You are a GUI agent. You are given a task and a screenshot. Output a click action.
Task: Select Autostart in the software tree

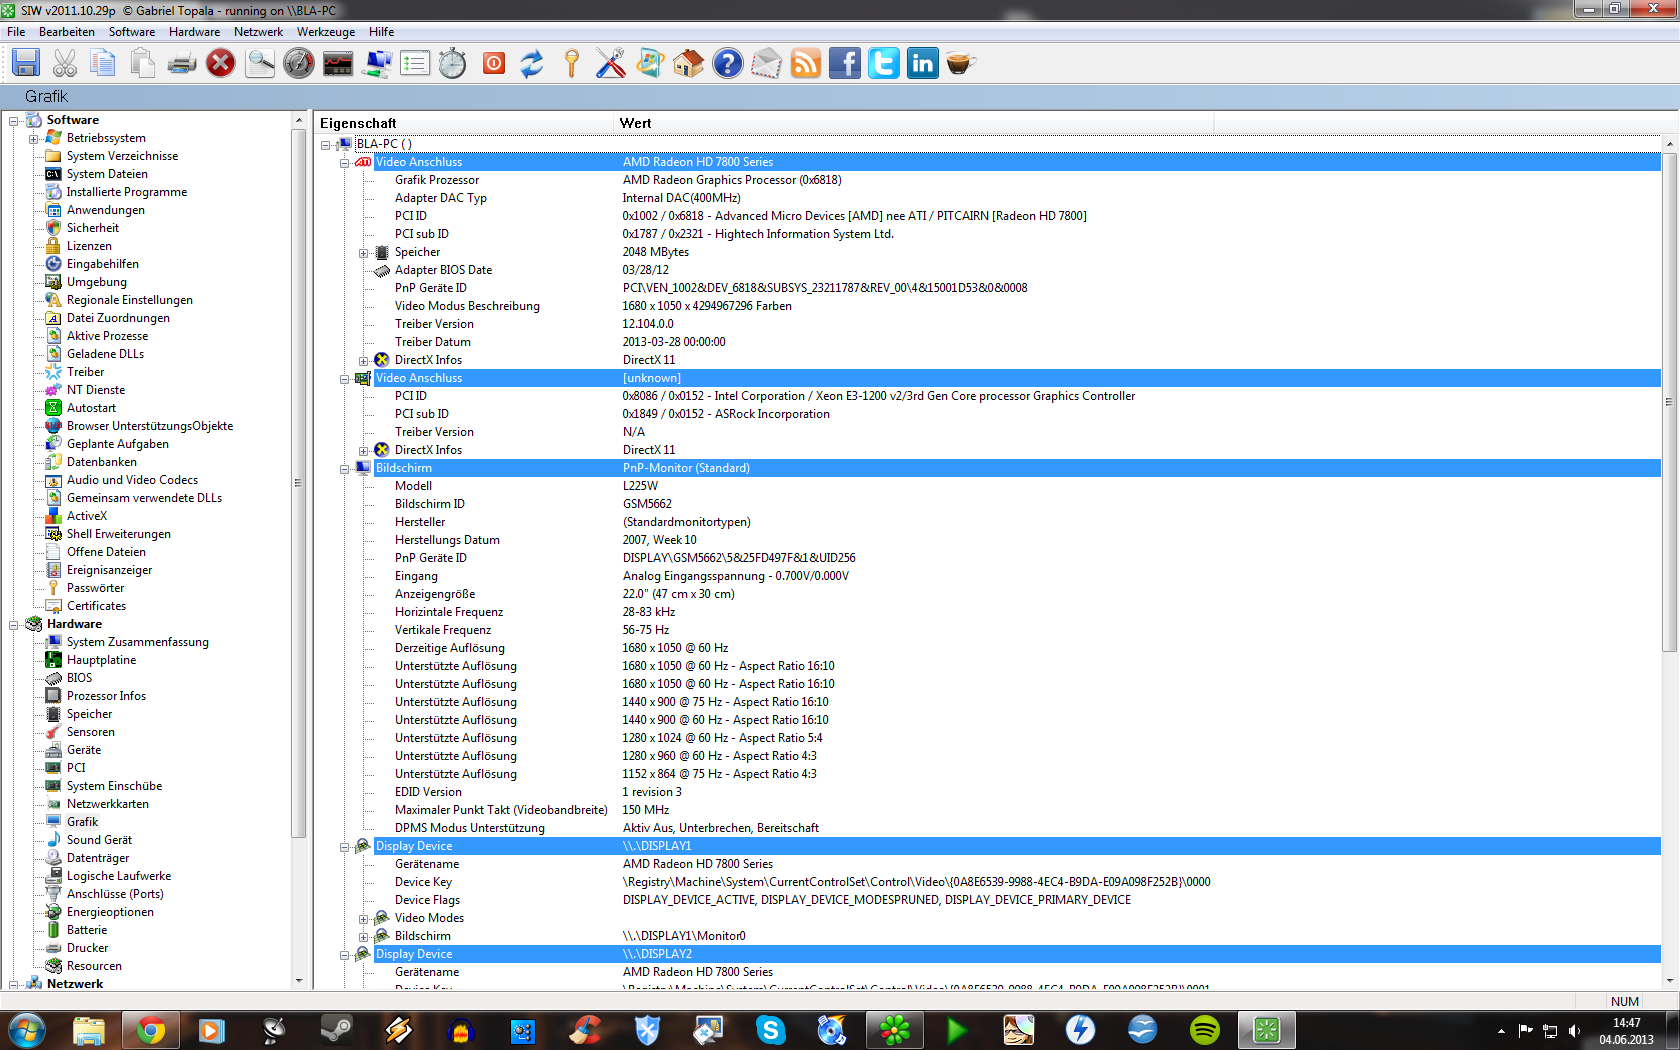tap(91, 408)
